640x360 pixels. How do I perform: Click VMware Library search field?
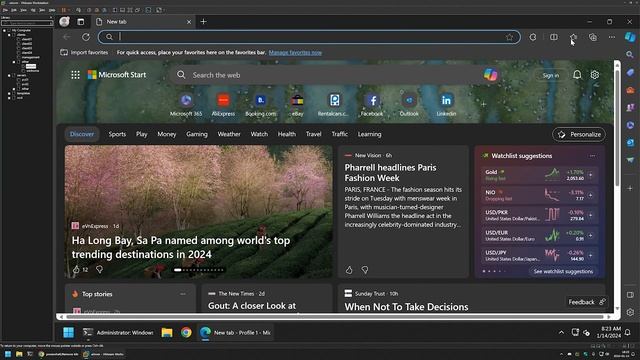(27, 23)
